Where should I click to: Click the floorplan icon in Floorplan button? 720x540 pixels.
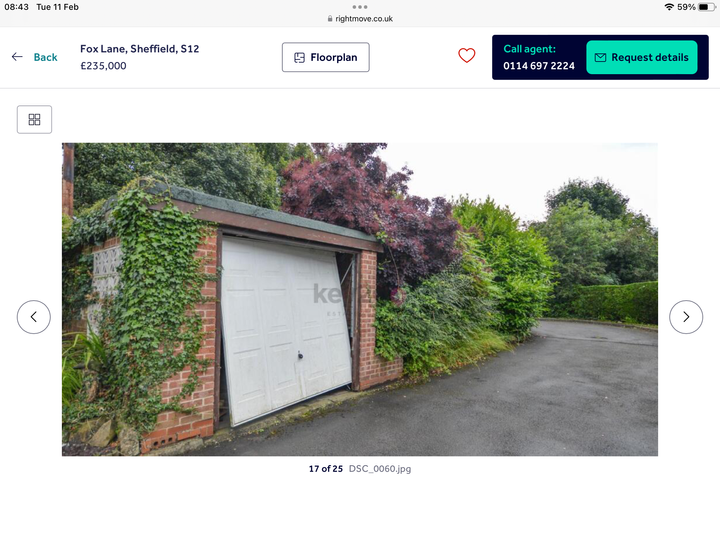(299, 57)
